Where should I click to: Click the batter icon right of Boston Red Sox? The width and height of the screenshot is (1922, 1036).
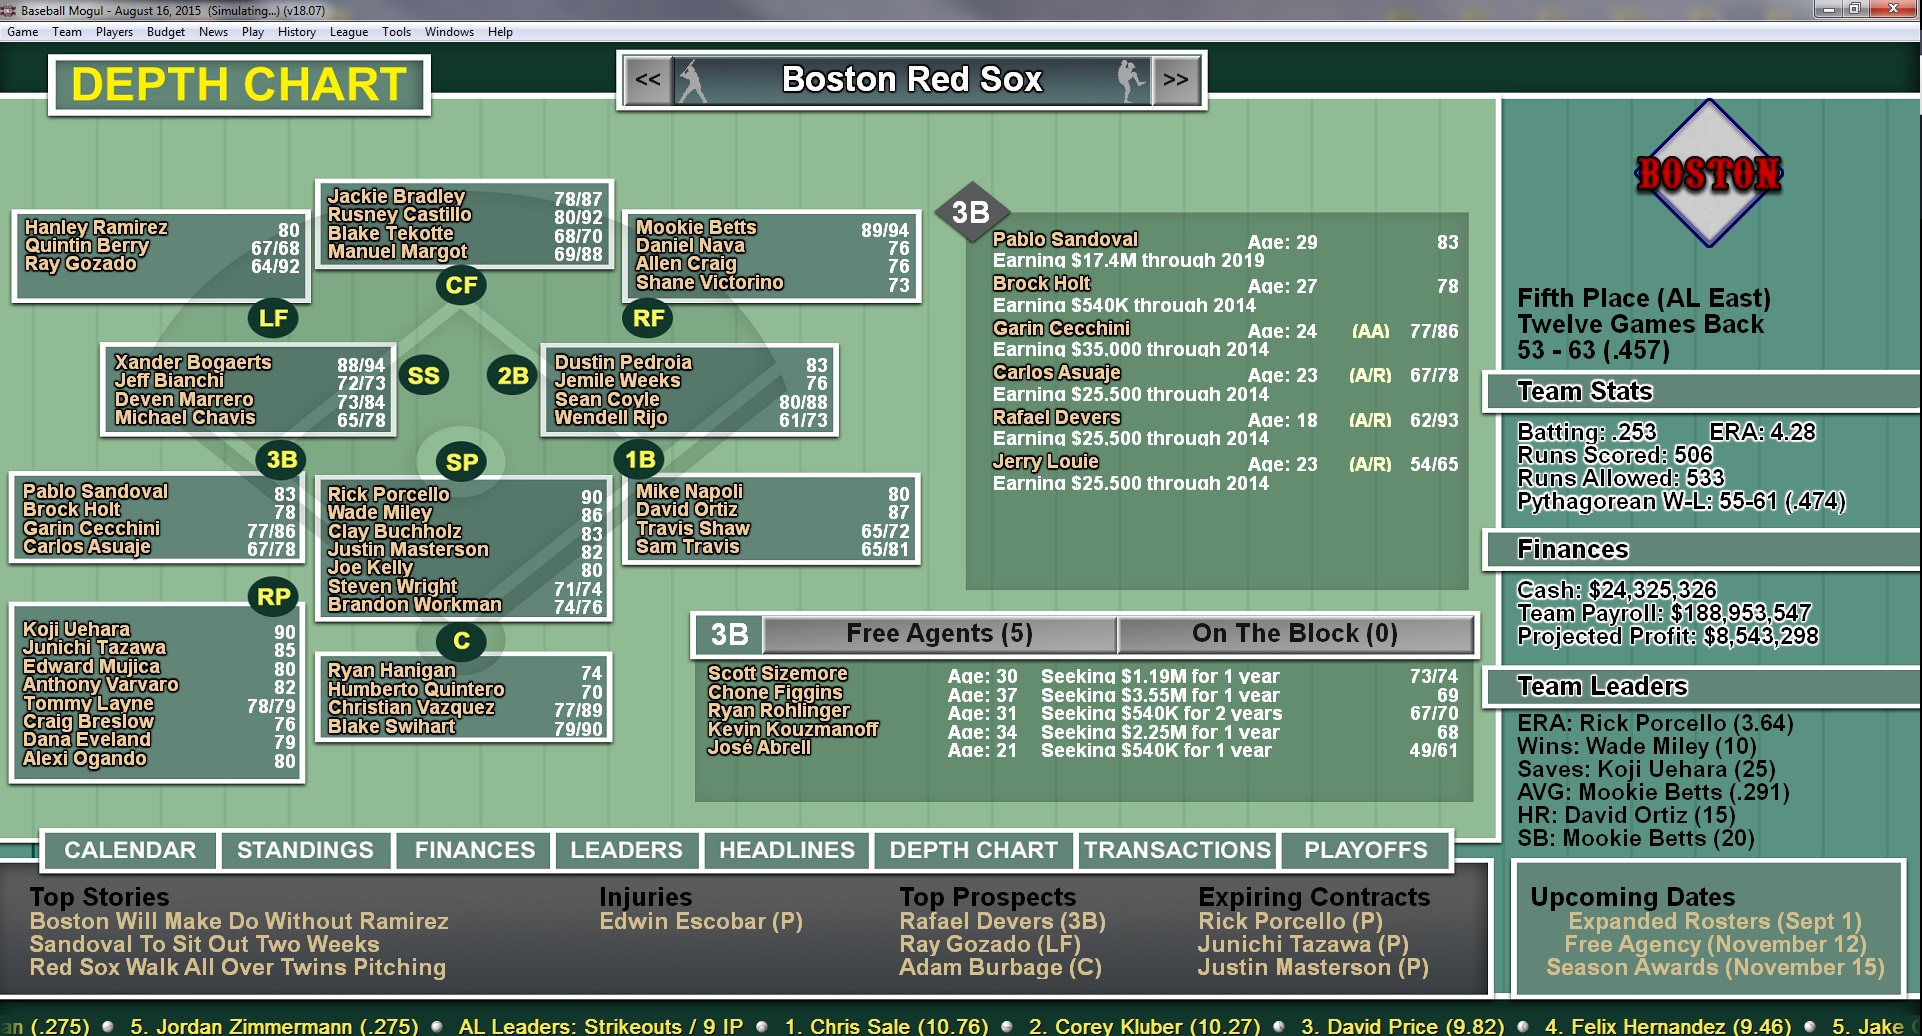(1130, 79)
